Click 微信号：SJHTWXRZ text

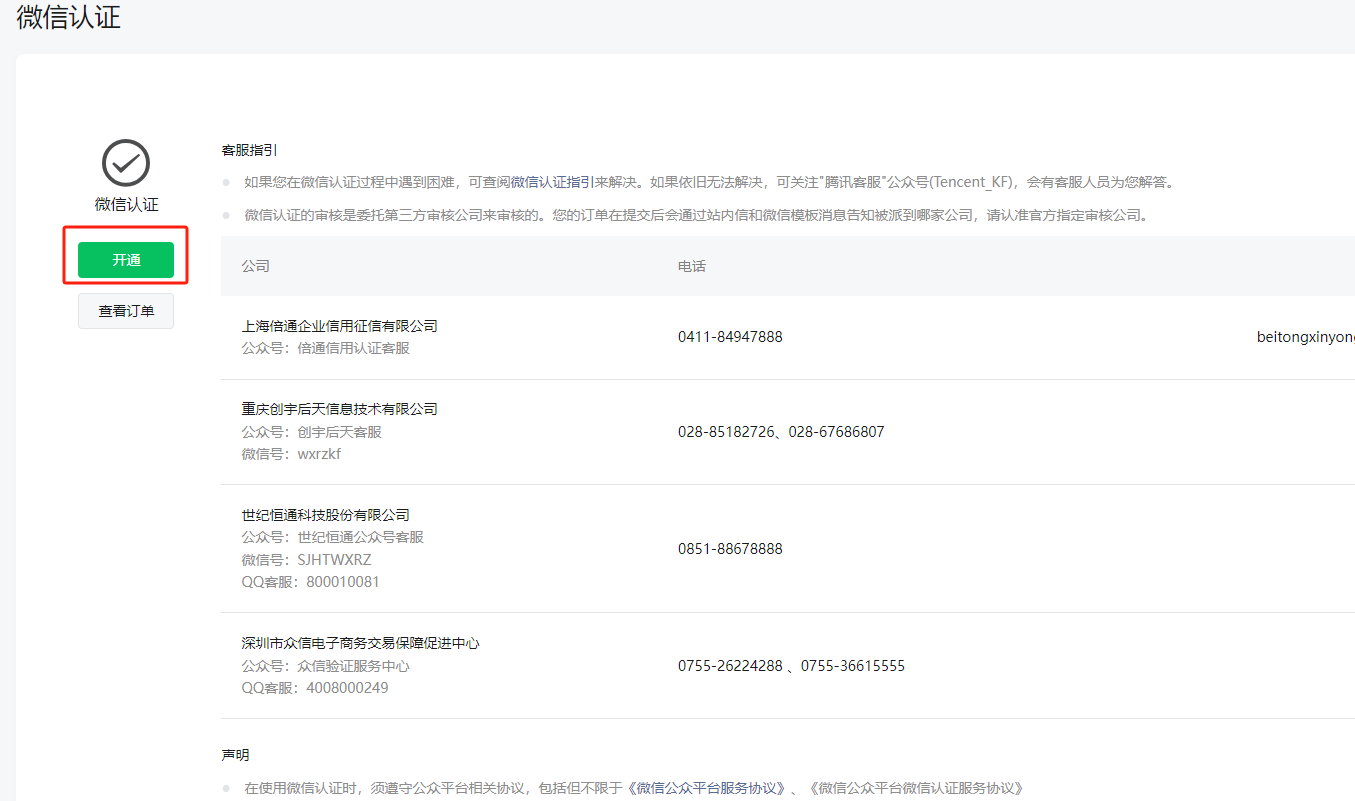pos(306,560)
